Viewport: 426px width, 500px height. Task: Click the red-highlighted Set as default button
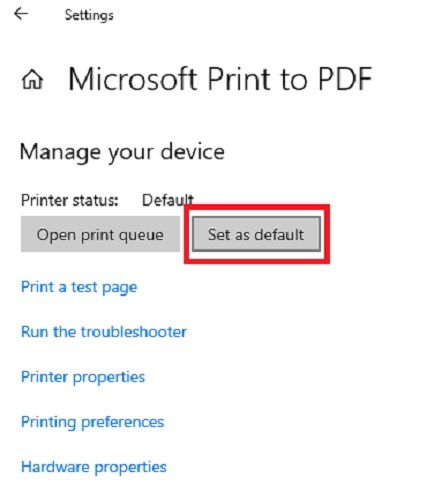coord(256,234)
